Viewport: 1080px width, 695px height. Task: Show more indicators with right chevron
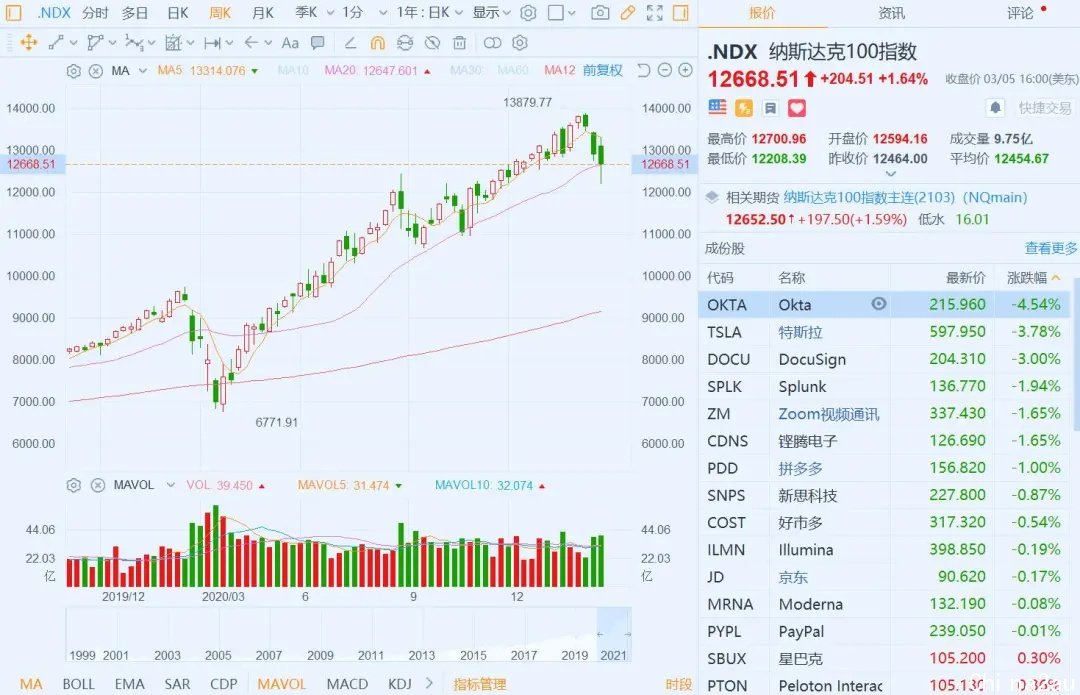[x=430, y=683]
